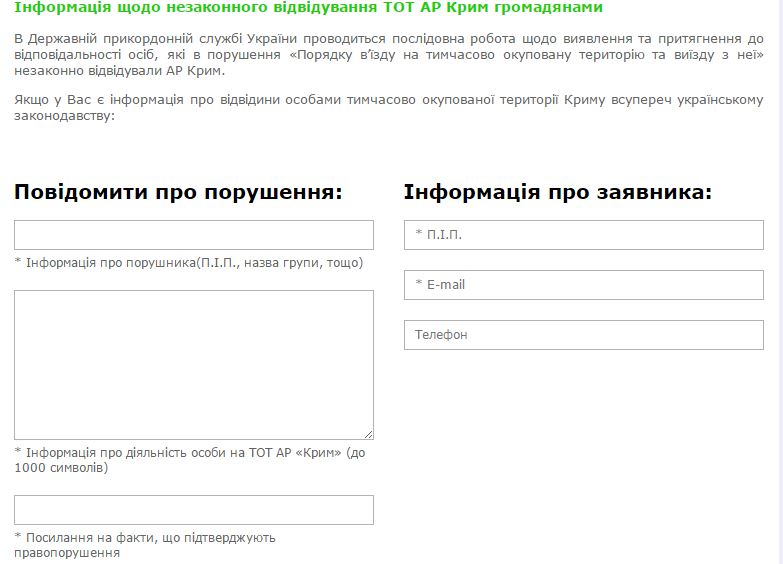Focus the Телефон input field

[x=583, y=335]
